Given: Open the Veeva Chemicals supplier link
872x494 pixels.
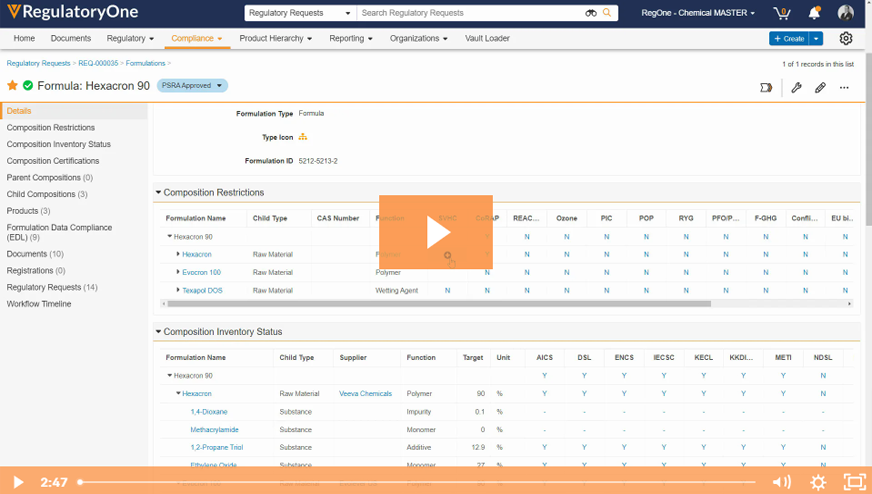Looking at the screenshot, I should click(365, 394).
